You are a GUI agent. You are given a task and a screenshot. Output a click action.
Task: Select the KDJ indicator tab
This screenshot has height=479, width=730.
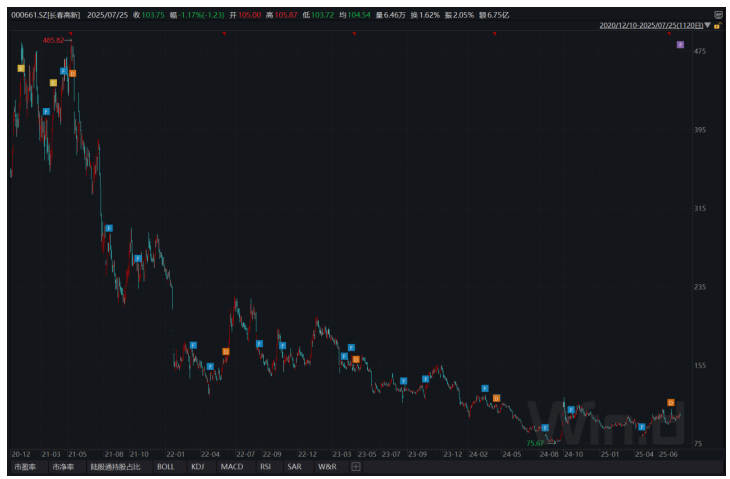point(198,467)
